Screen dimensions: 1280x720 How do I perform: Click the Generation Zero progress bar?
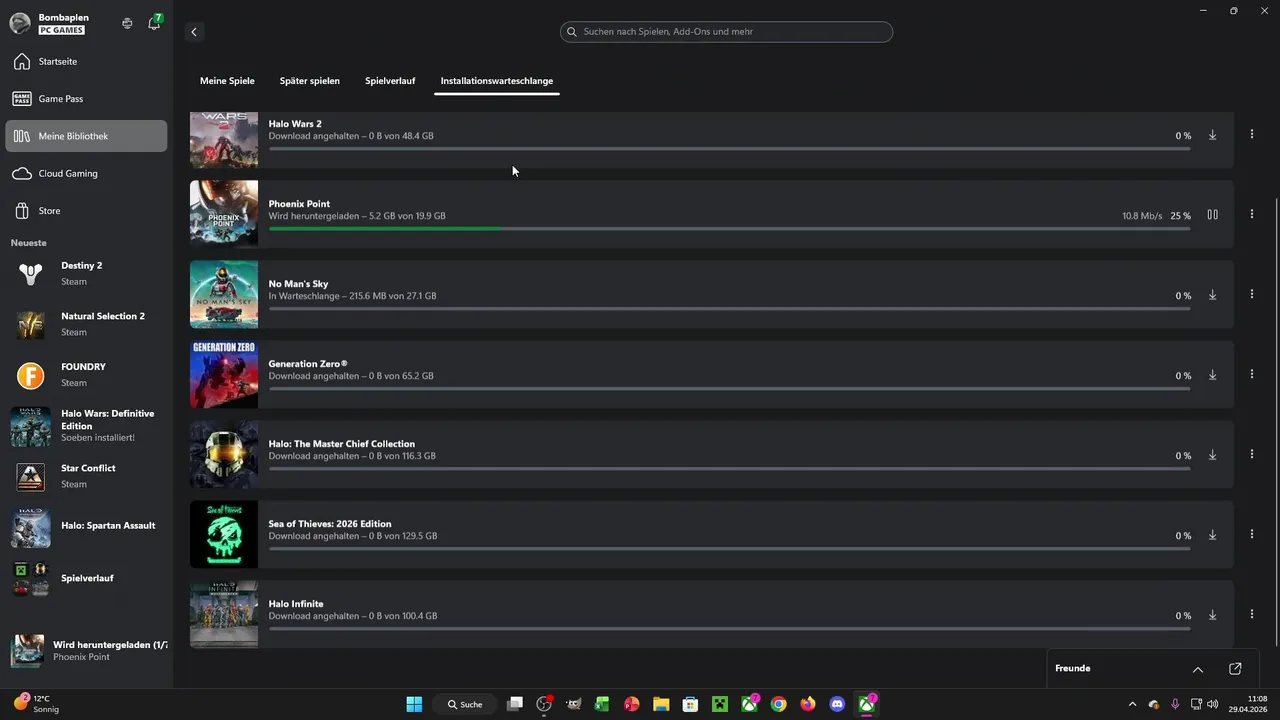pyautogui.click(x=729, y=389)
